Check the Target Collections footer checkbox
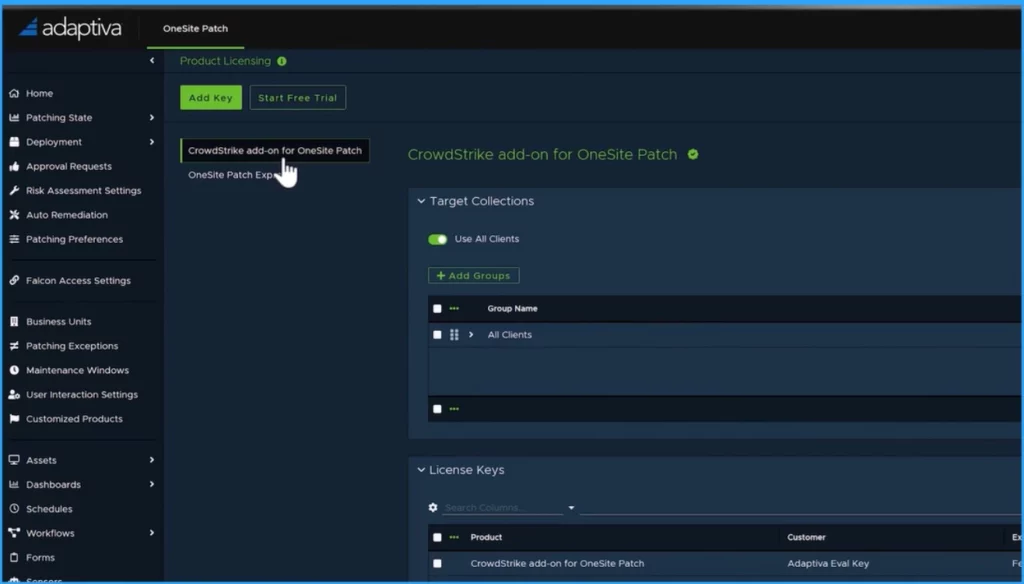Screen dimensions: 1024x584 tap(437, 409)
